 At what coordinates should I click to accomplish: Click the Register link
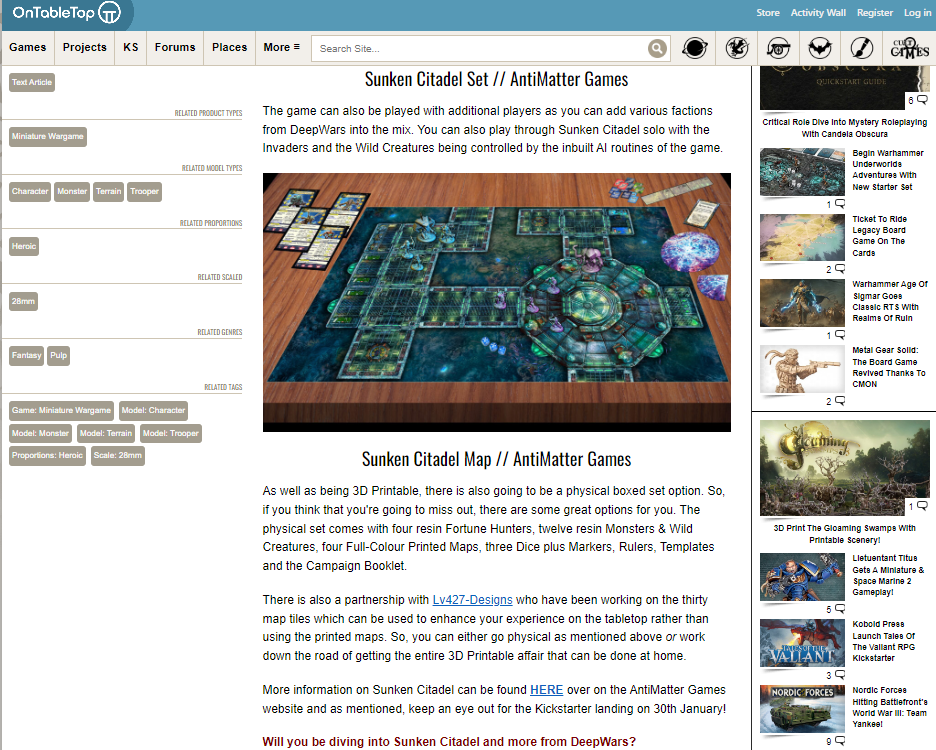pos(875,13)
